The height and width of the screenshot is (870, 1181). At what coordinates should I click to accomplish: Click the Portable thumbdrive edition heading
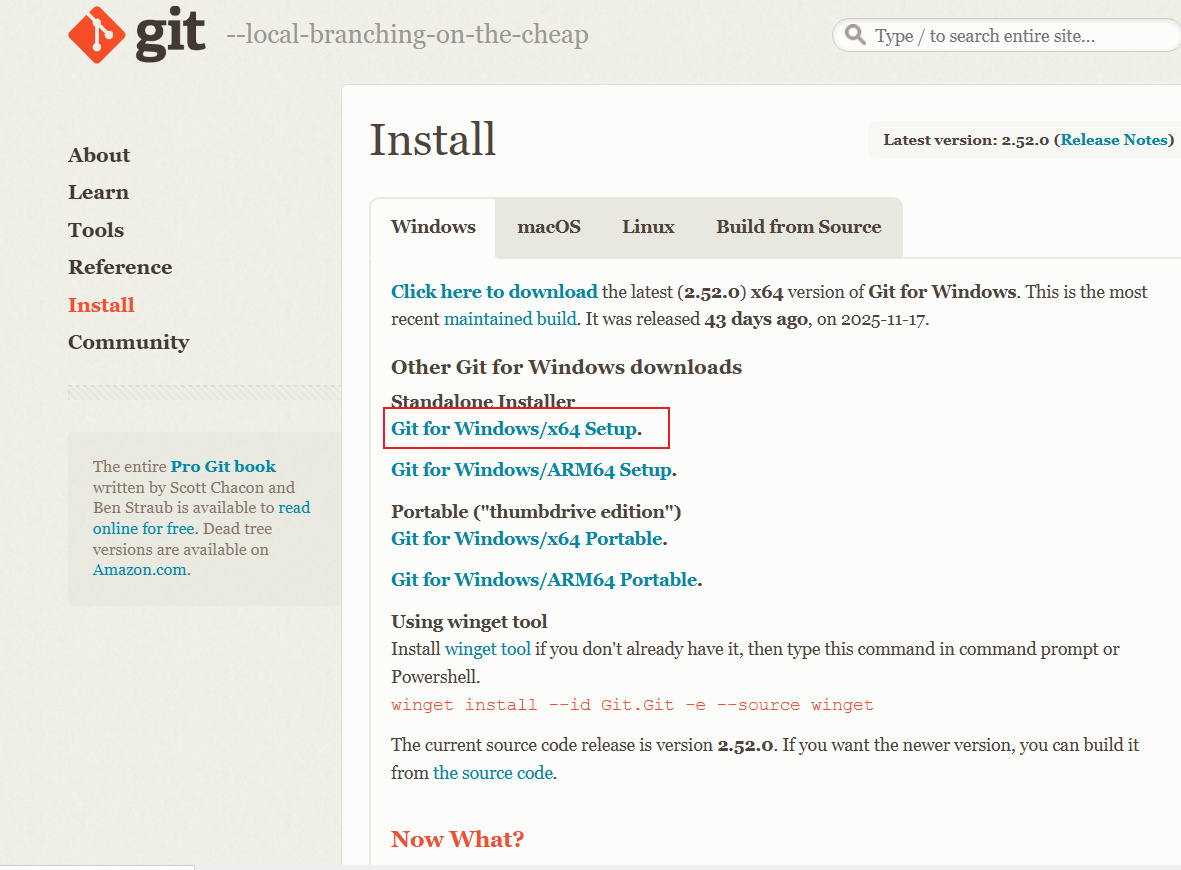536,512
